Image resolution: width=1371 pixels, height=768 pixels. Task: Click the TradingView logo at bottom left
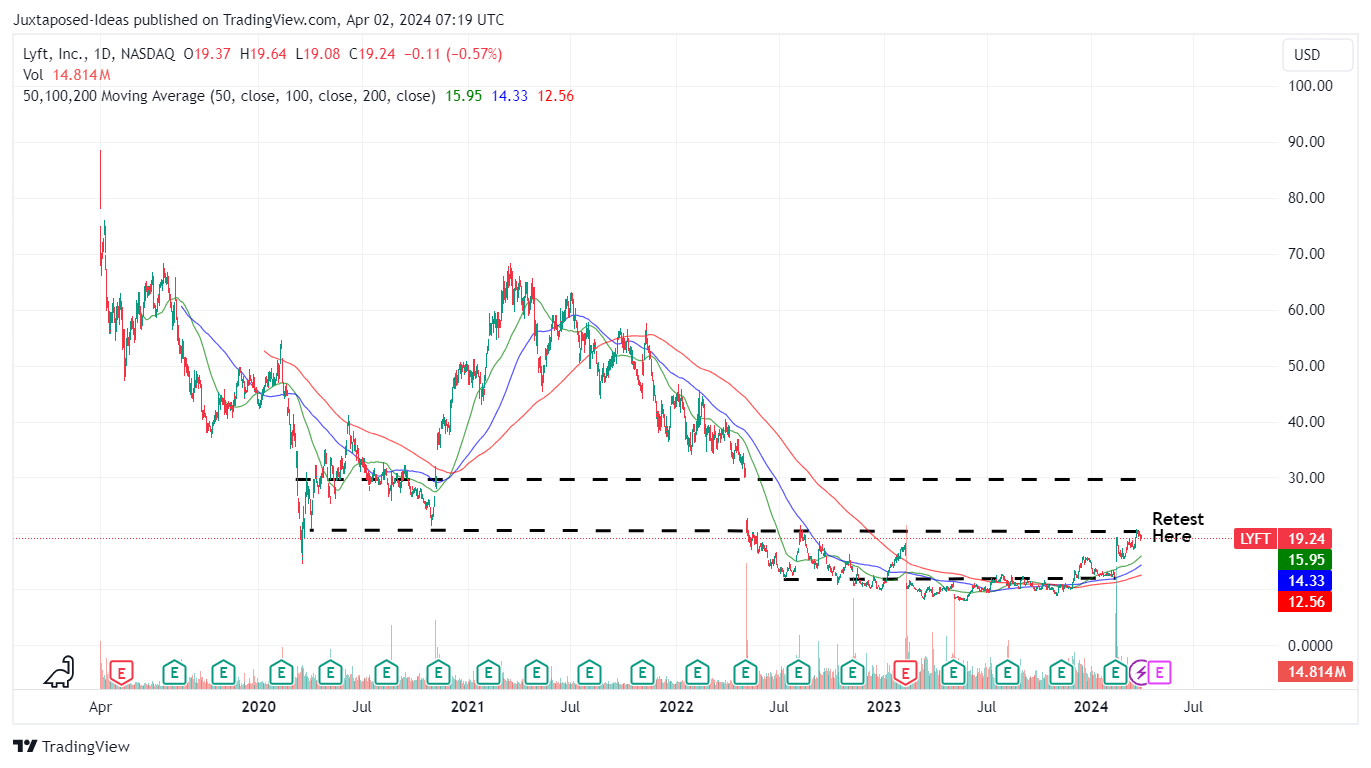click(x=71, y=746)
